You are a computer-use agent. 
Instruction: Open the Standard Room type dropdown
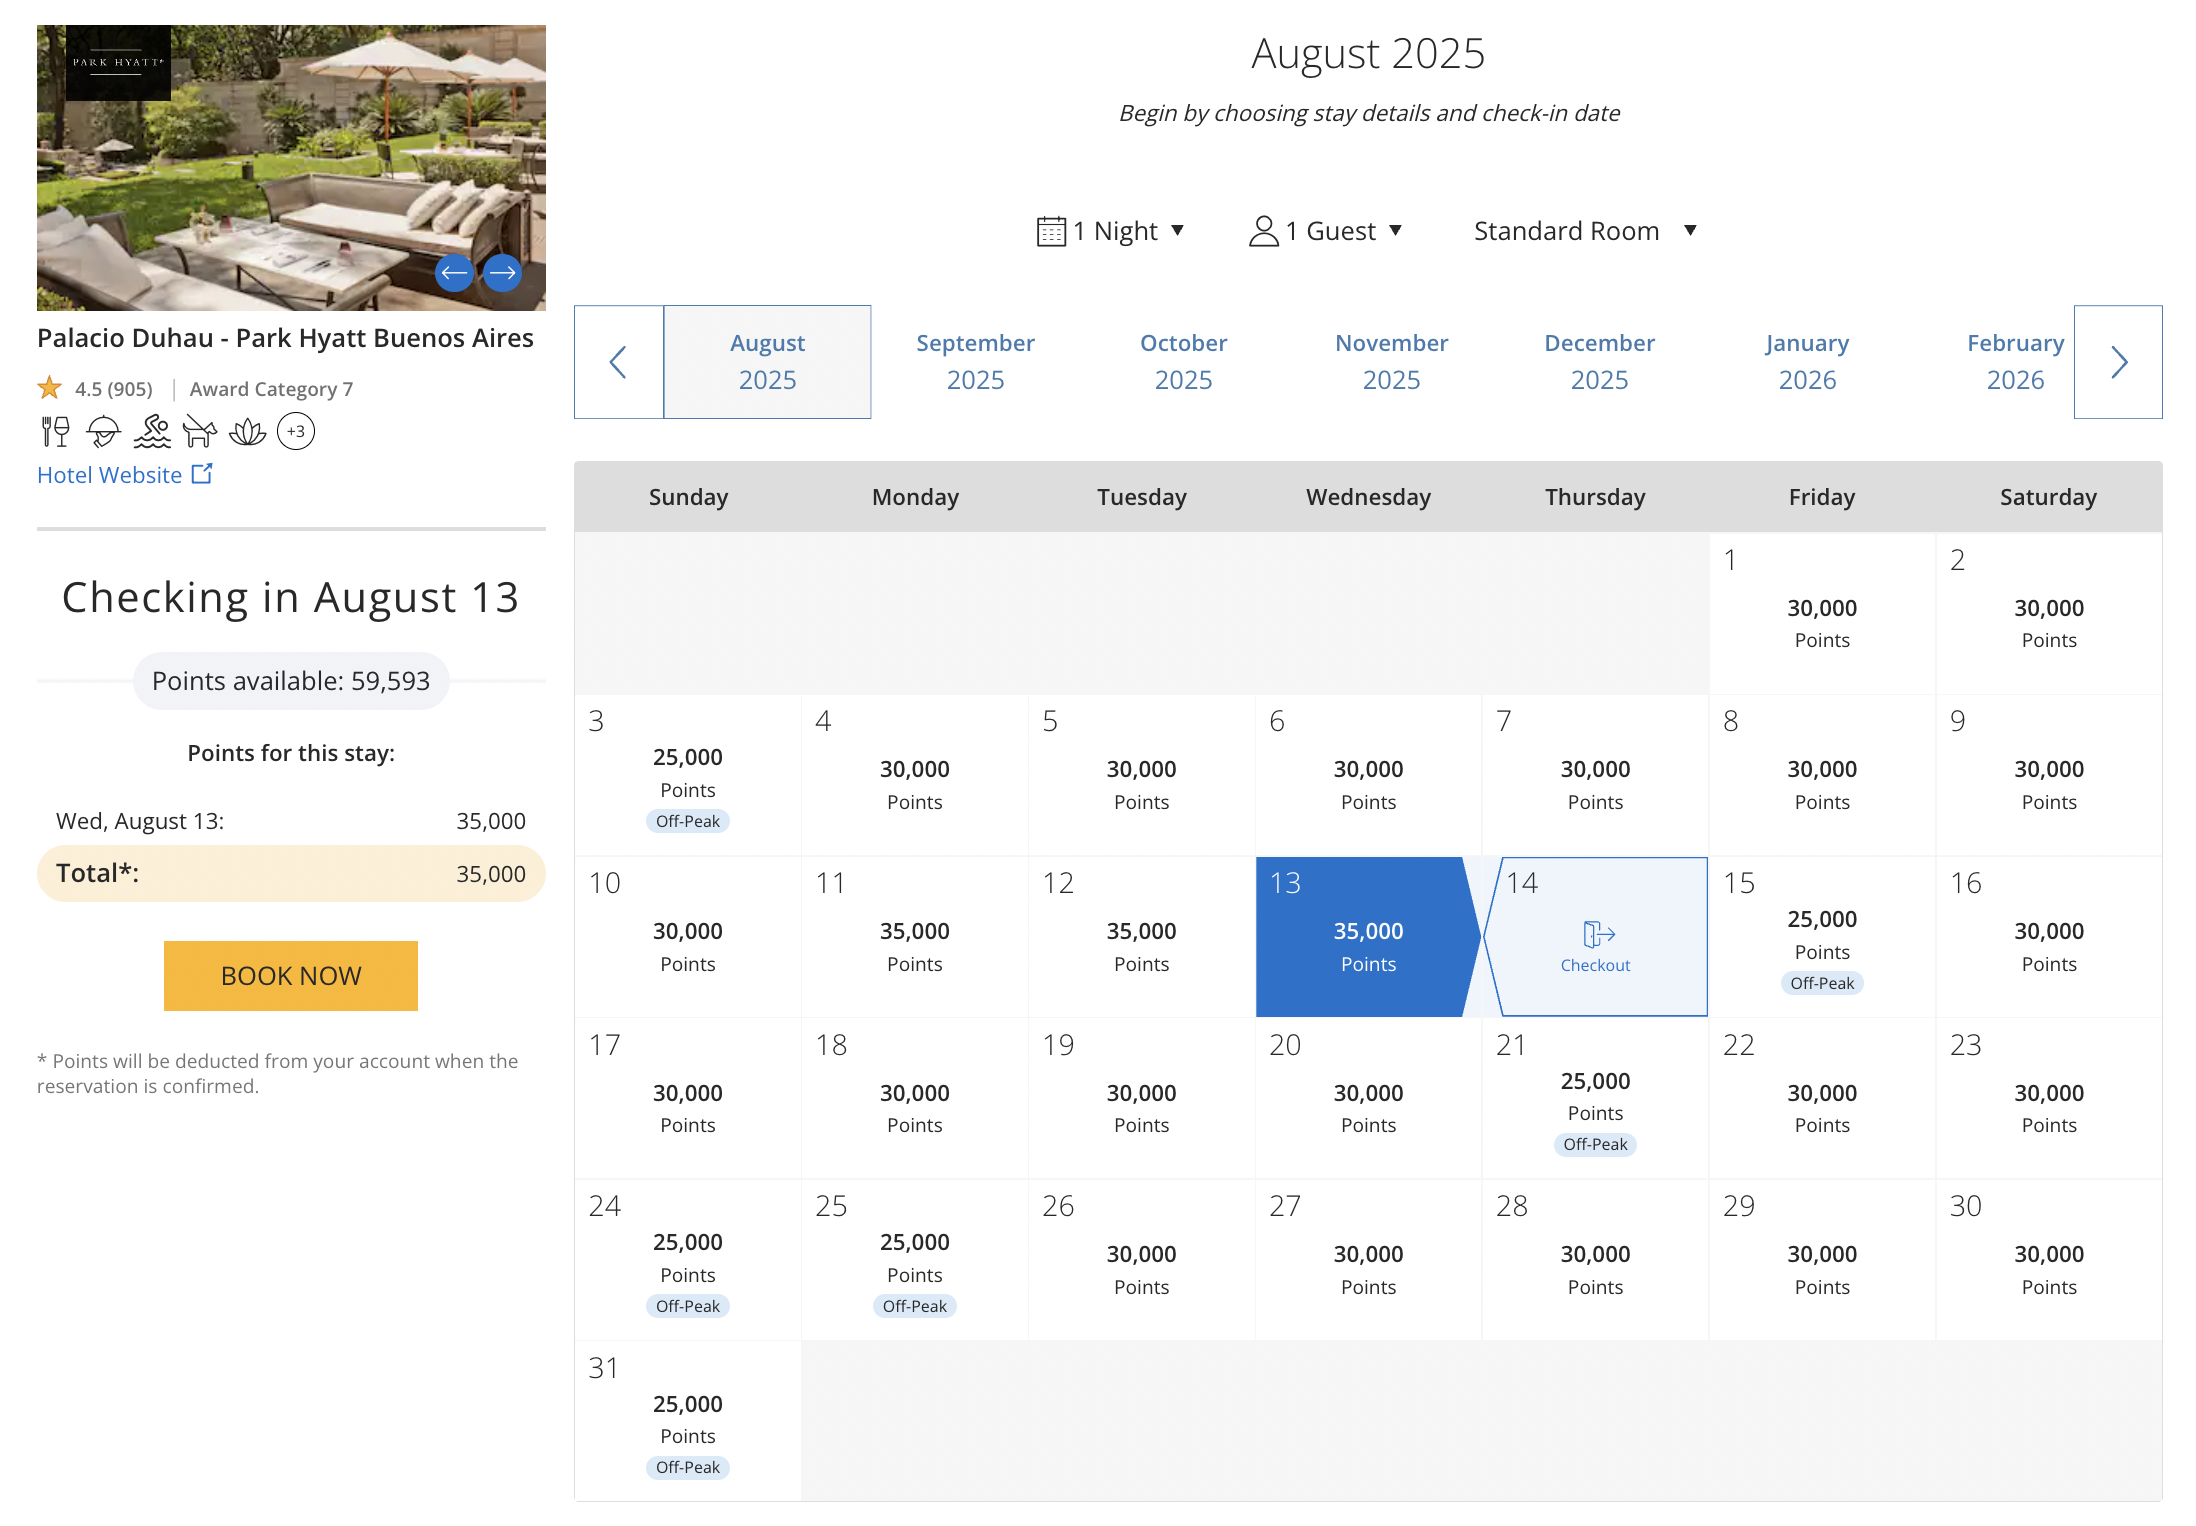point(1585,231)
